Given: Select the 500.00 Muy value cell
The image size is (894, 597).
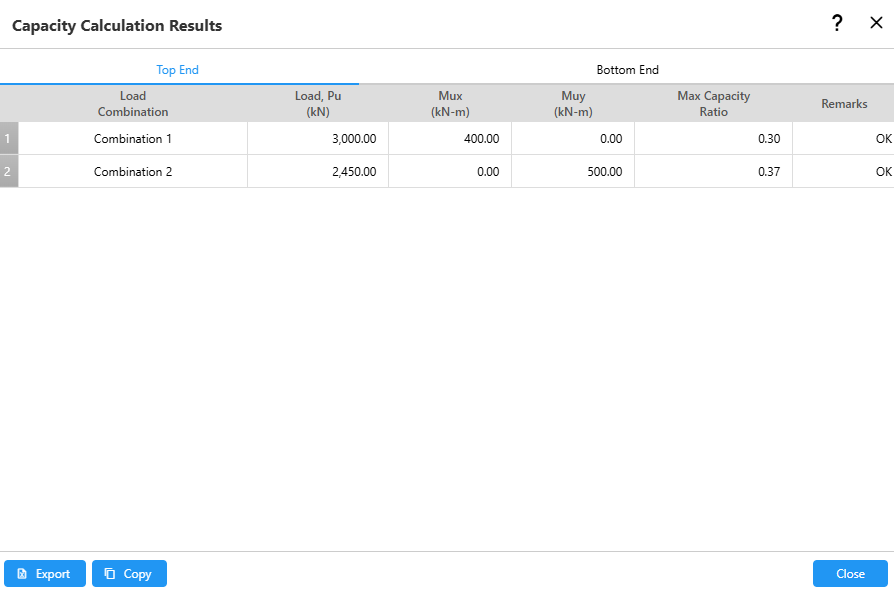Looking at the screenshot, I should tap(573, 172).
